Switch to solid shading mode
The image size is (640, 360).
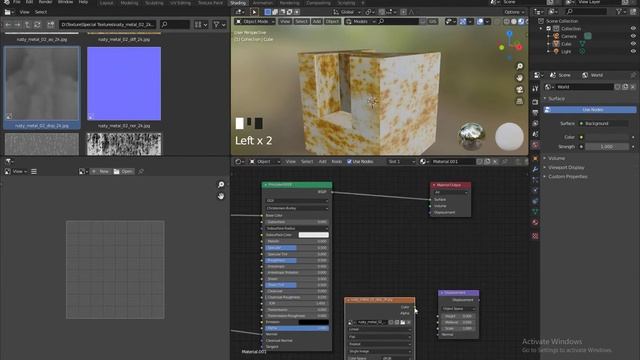click(514, 21)
